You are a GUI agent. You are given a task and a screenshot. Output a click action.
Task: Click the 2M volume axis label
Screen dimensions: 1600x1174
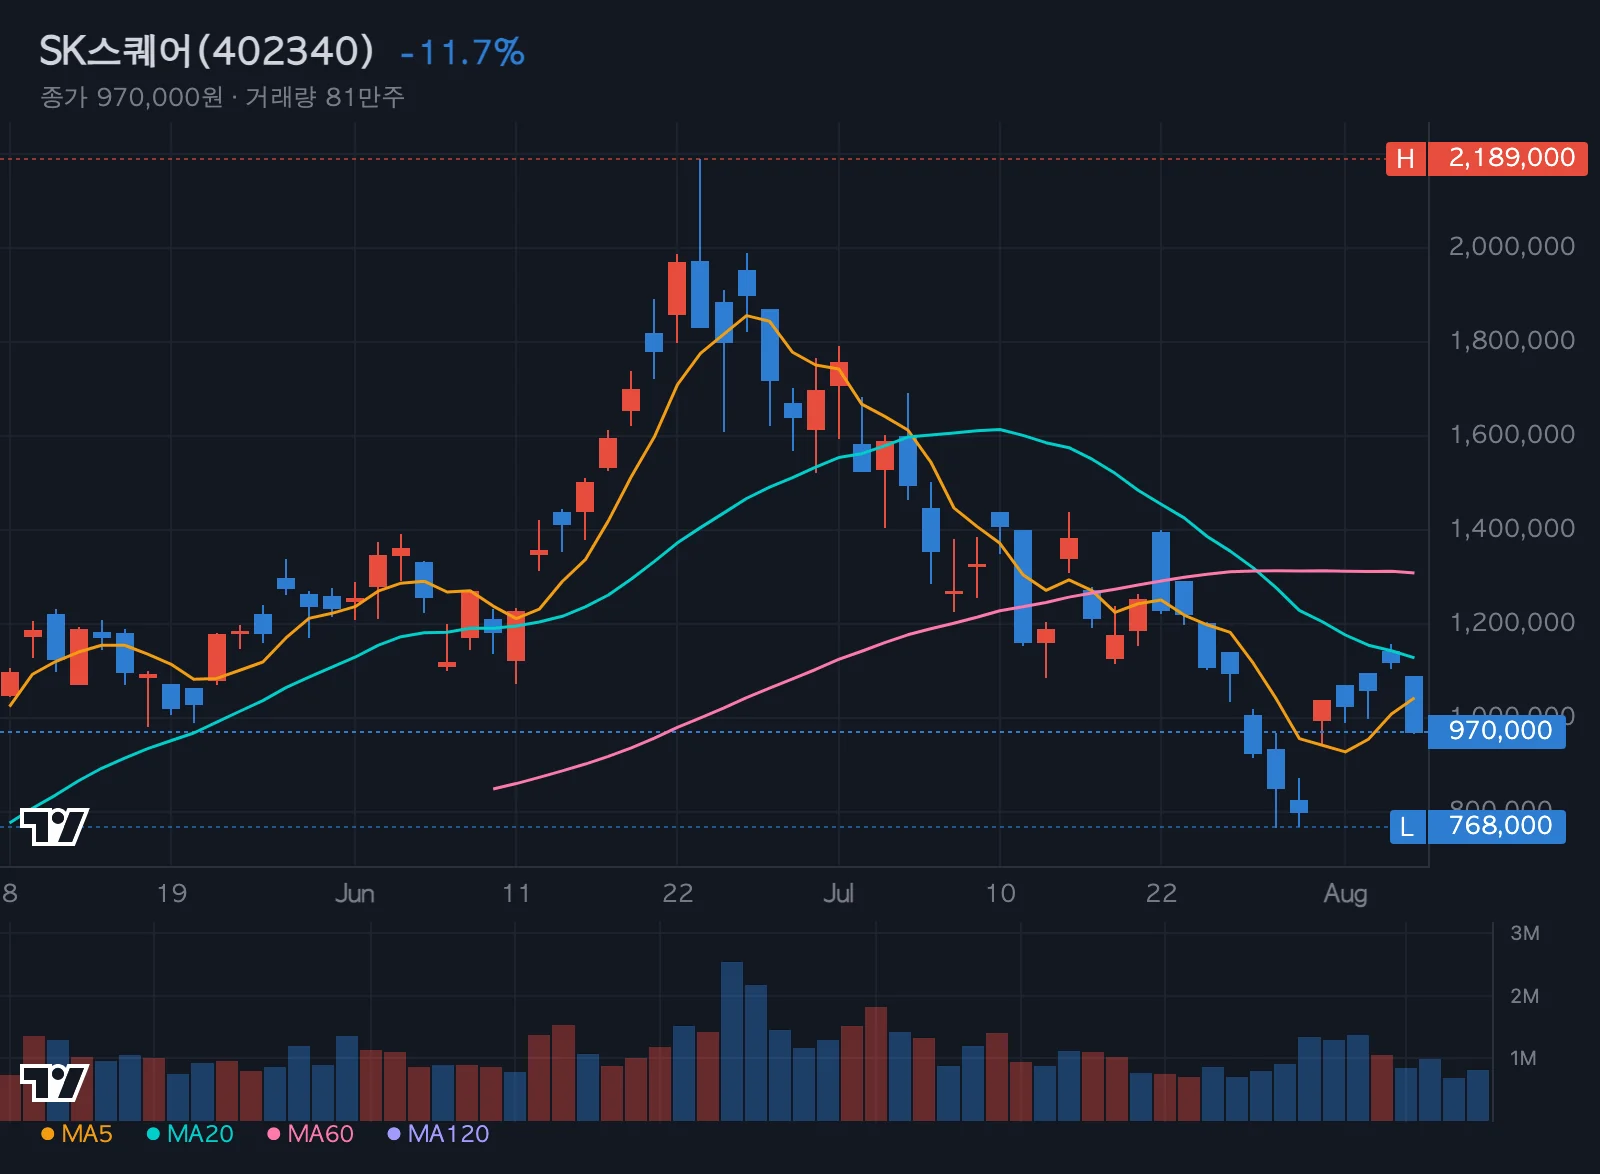tap(1524, 996)
